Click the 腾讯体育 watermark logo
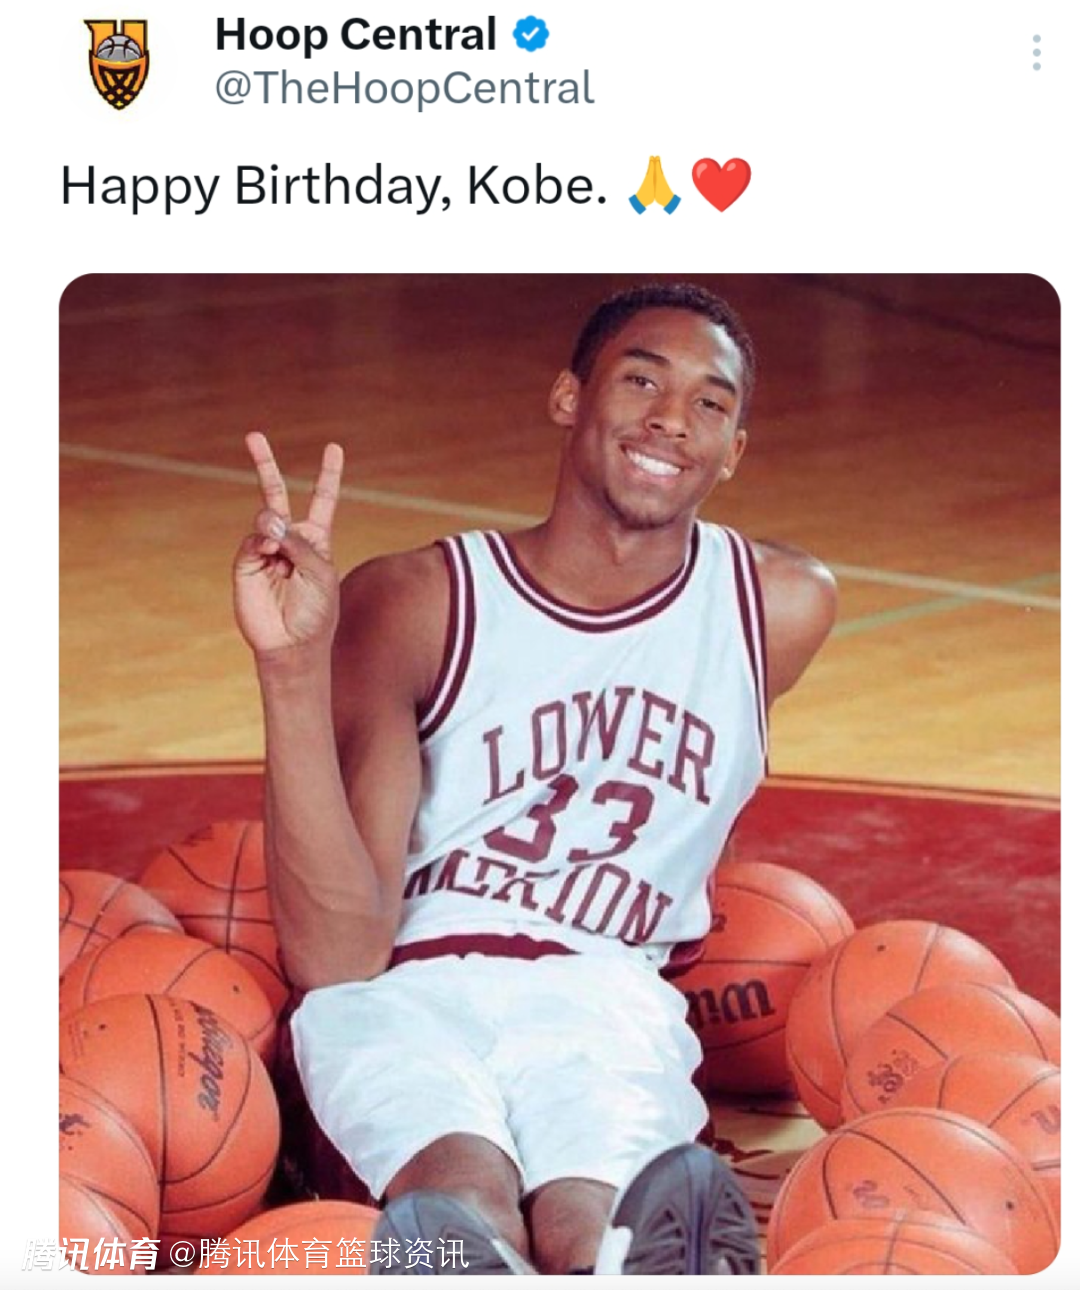 91,1254
